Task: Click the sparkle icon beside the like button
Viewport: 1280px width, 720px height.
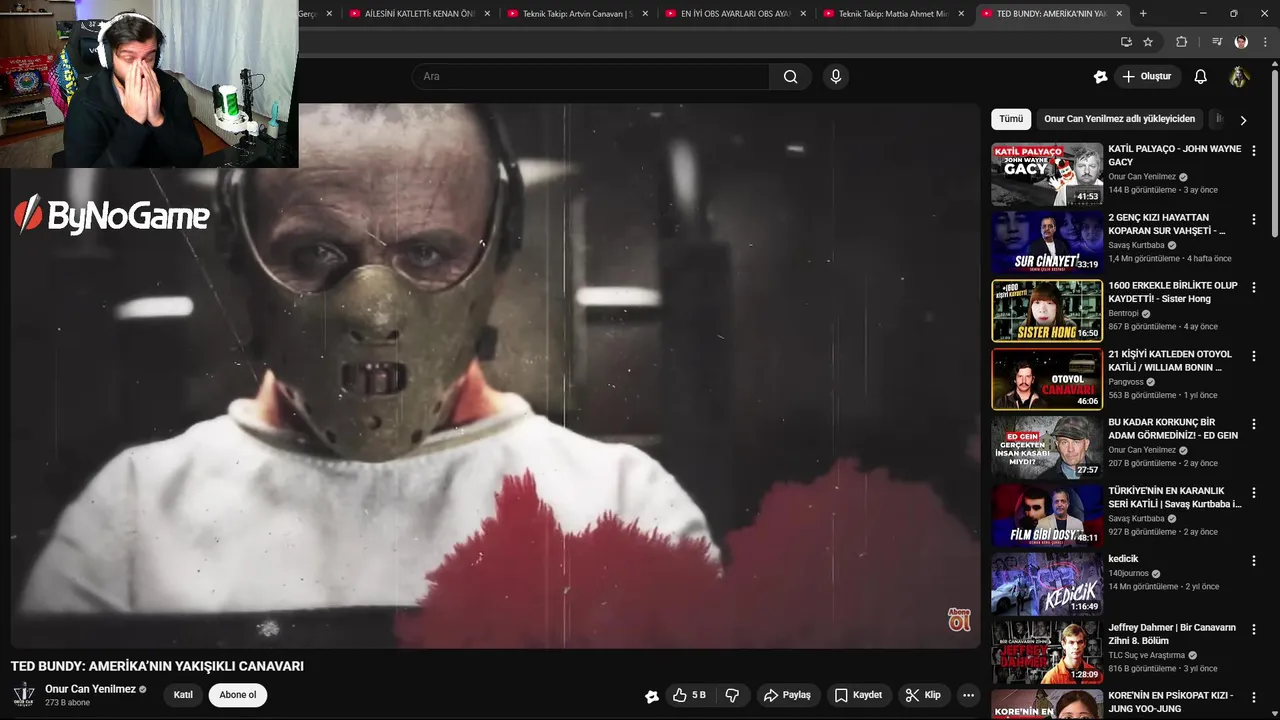Action: pos(652,696)
